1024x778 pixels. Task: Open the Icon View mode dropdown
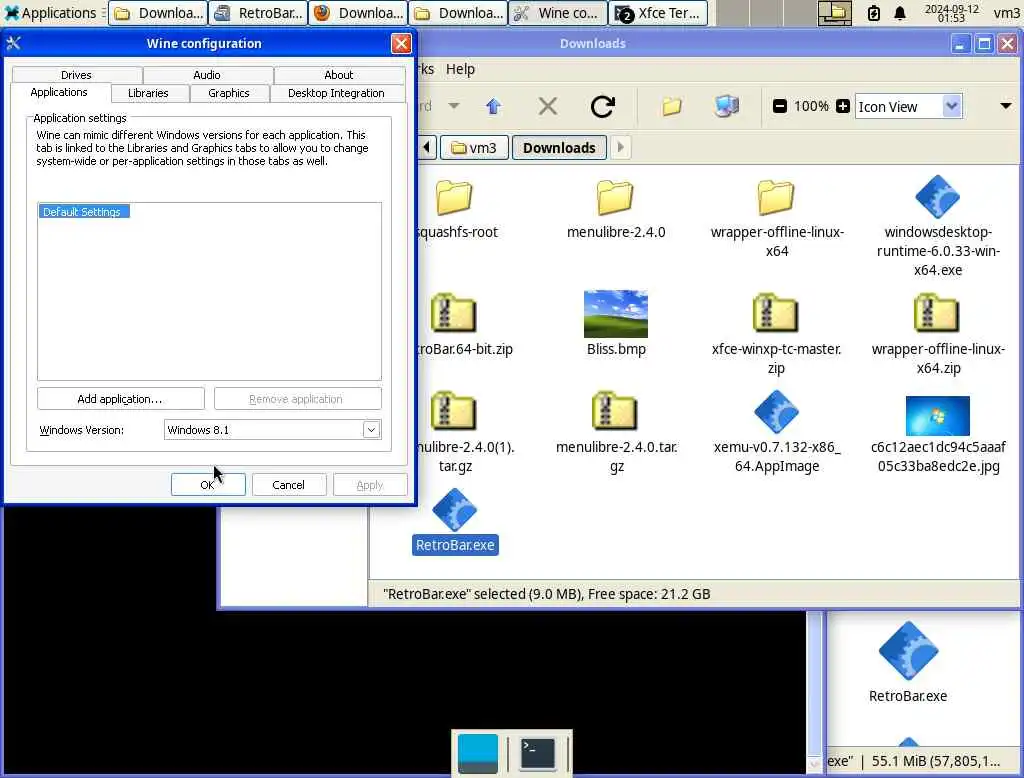tap(908, 106)
